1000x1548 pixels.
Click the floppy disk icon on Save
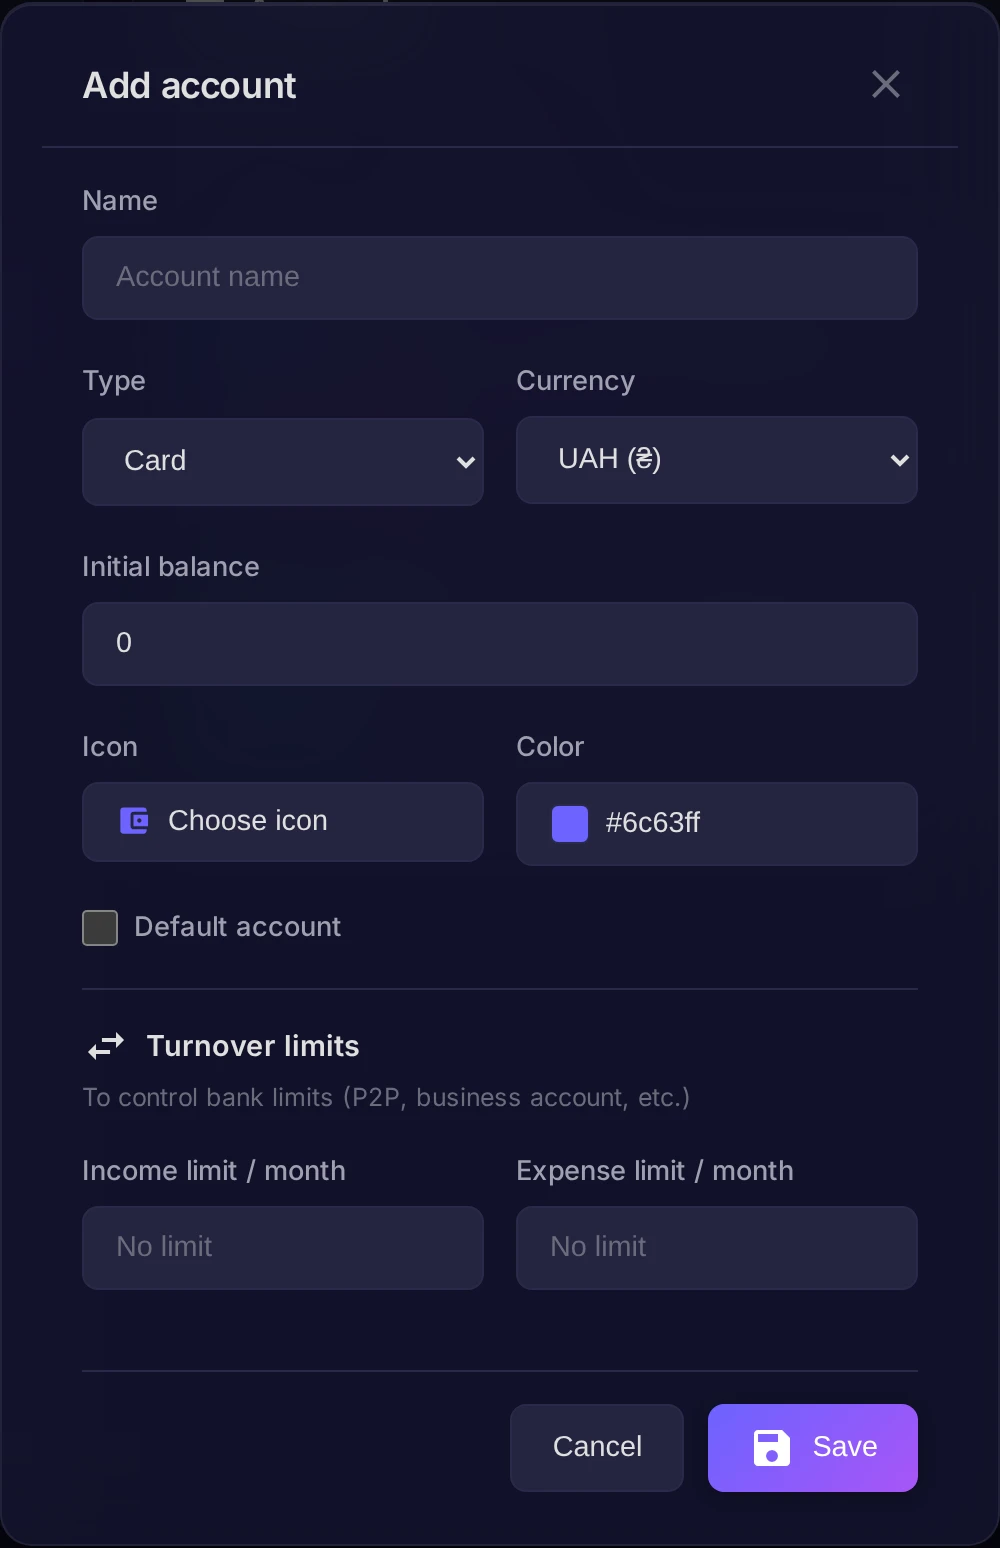(x=771, y=1448)
